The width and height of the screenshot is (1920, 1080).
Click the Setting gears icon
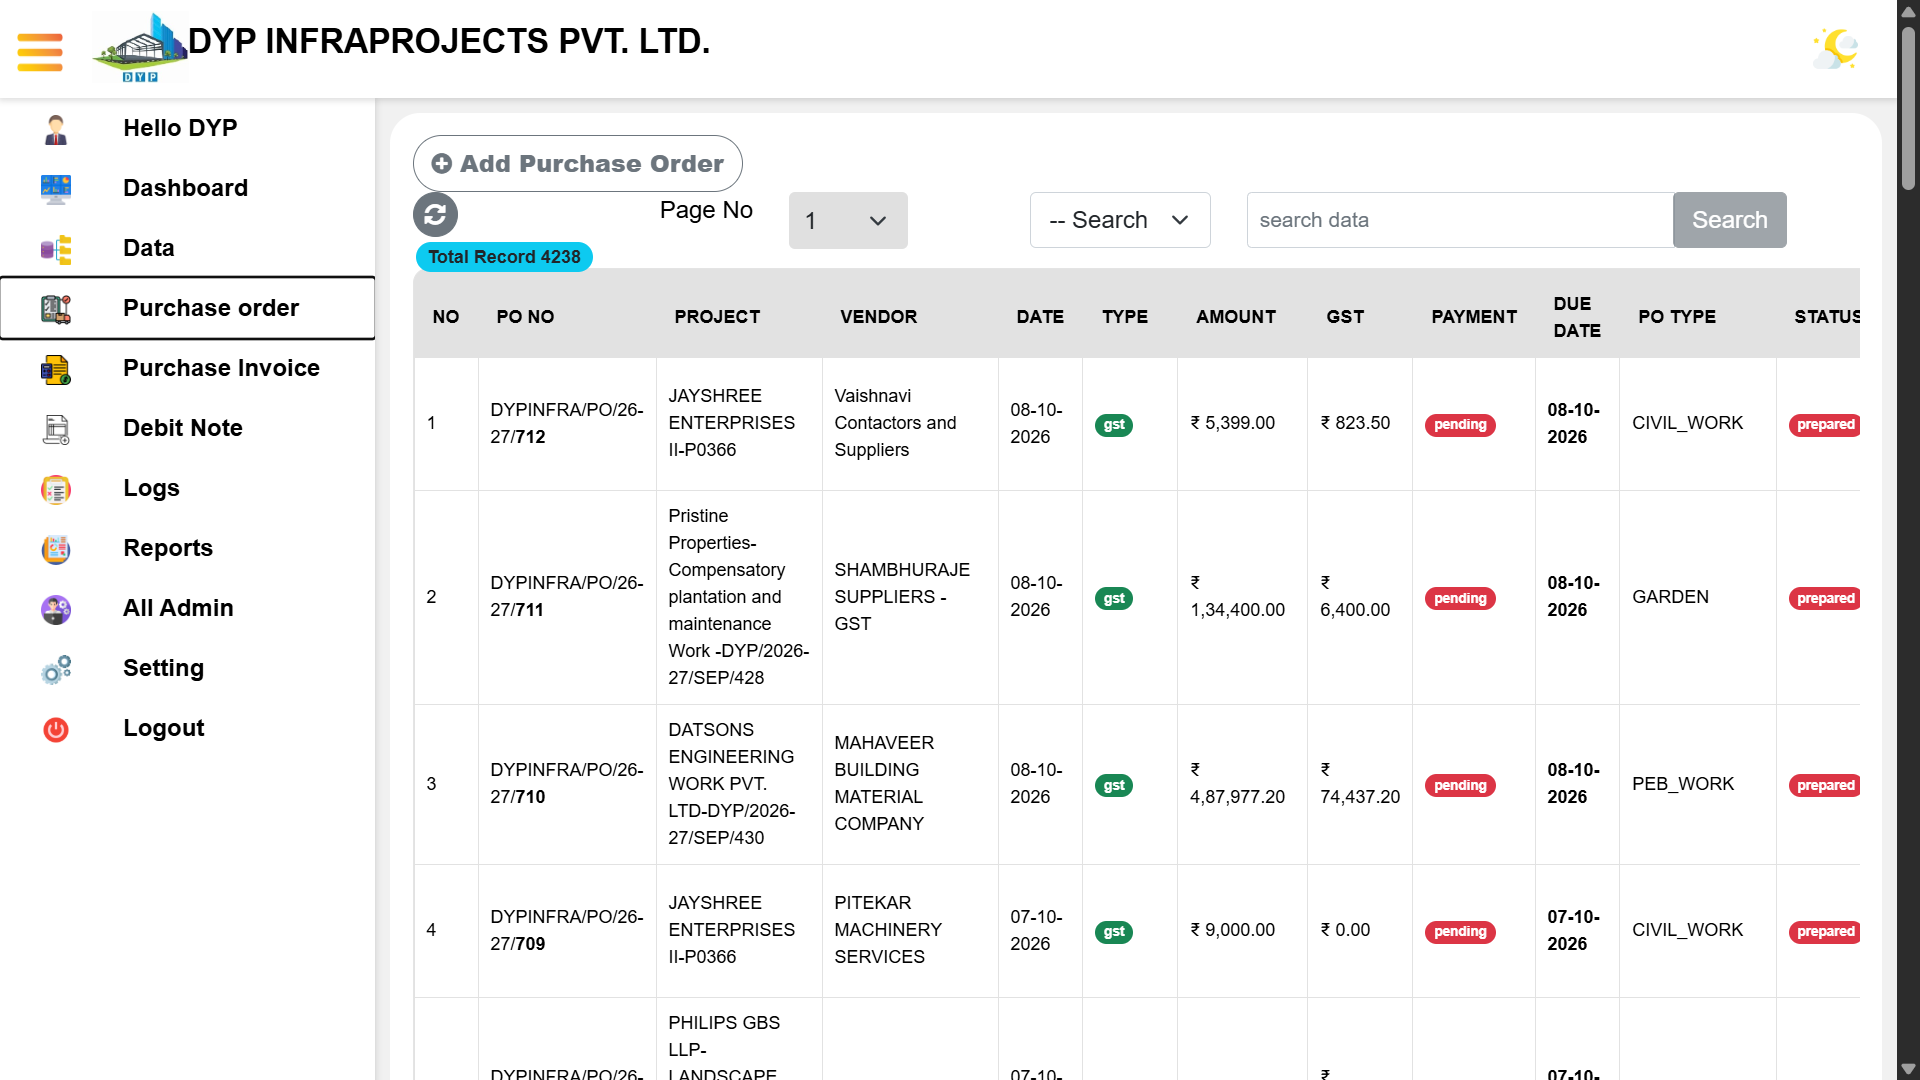coord(56,669)
